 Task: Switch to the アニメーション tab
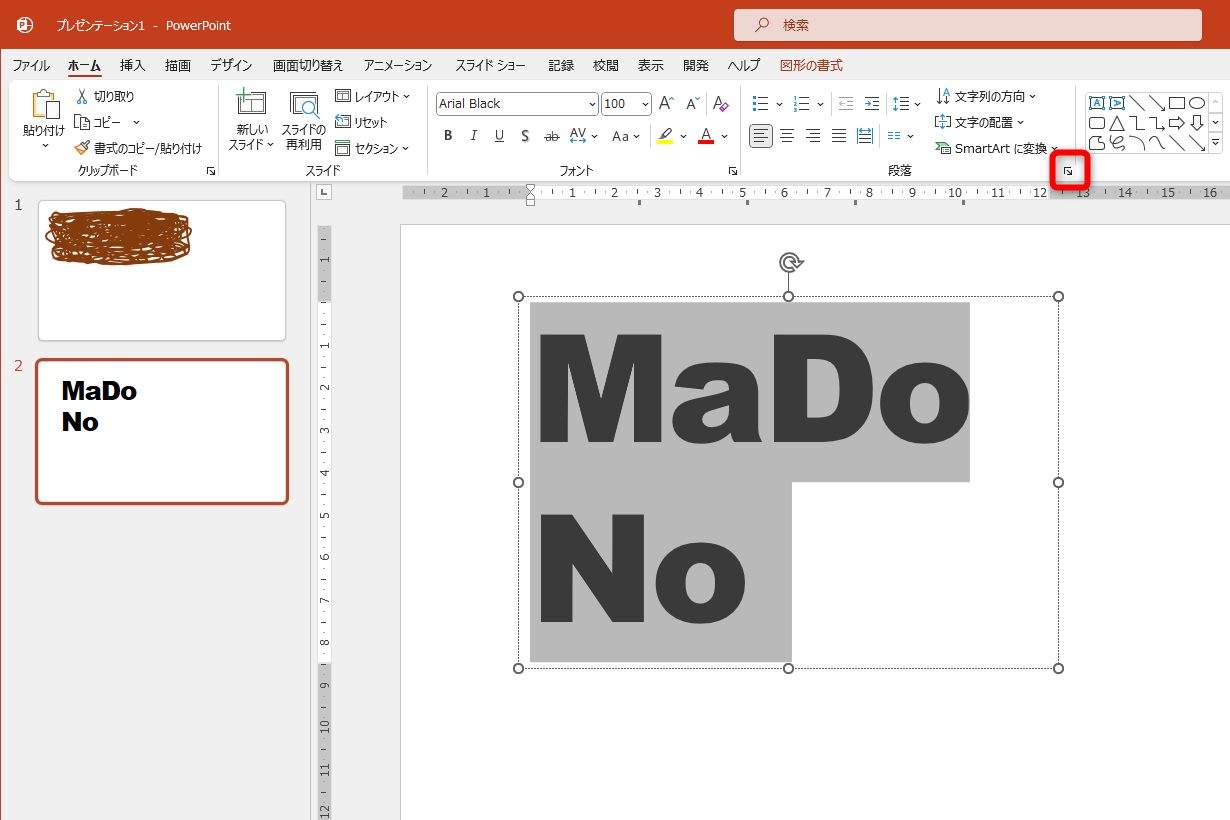pos(398,65)
